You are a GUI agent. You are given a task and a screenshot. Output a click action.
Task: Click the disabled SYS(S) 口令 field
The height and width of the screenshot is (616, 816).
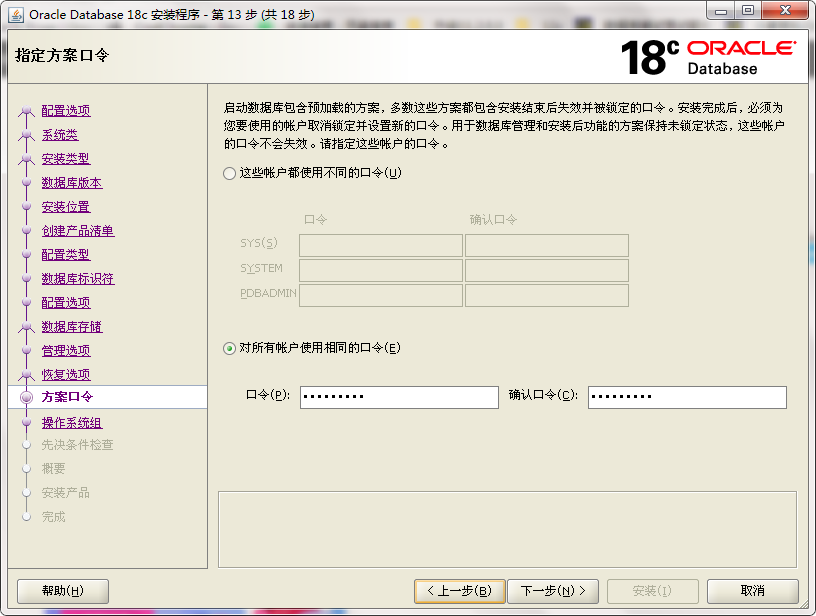pyautogui.click(x=381, y=245)
